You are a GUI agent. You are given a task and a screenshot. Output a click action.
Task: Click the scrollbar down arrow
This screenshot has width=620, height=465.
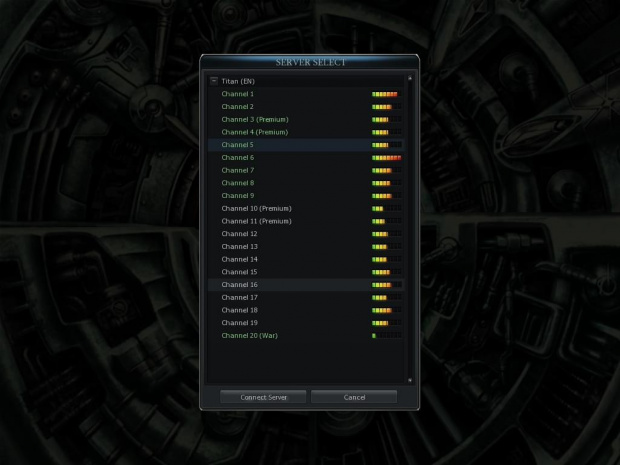click(410, 380)
